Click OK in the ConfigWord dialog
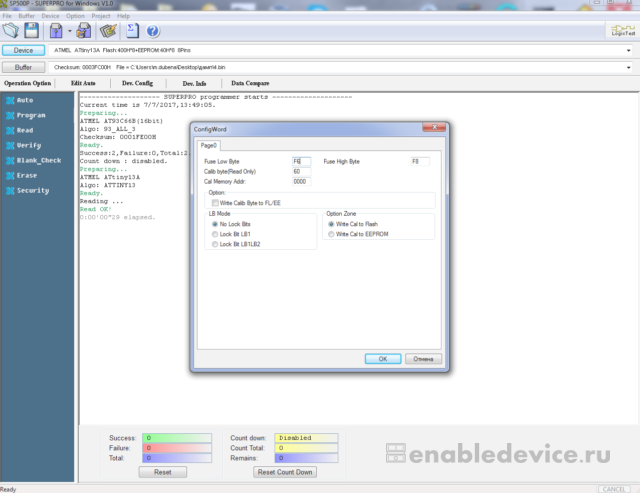Image resolution: width=640 pixels, height=493 pixels. pos(383,359)
